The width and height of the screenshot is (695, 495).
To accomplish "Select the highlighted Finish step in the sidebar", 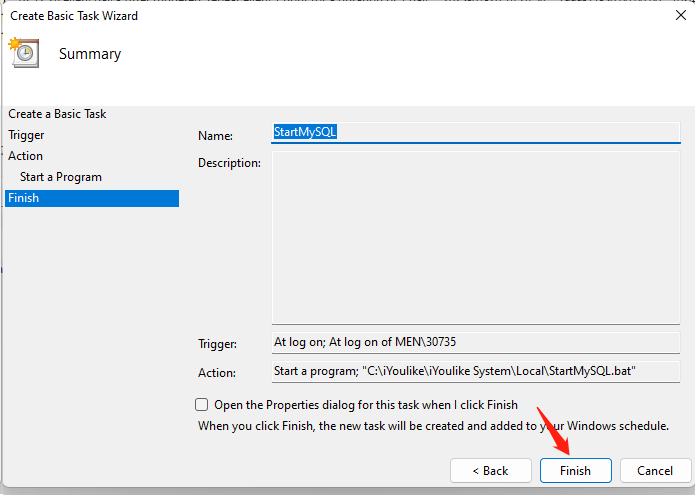I will [23, 198].
